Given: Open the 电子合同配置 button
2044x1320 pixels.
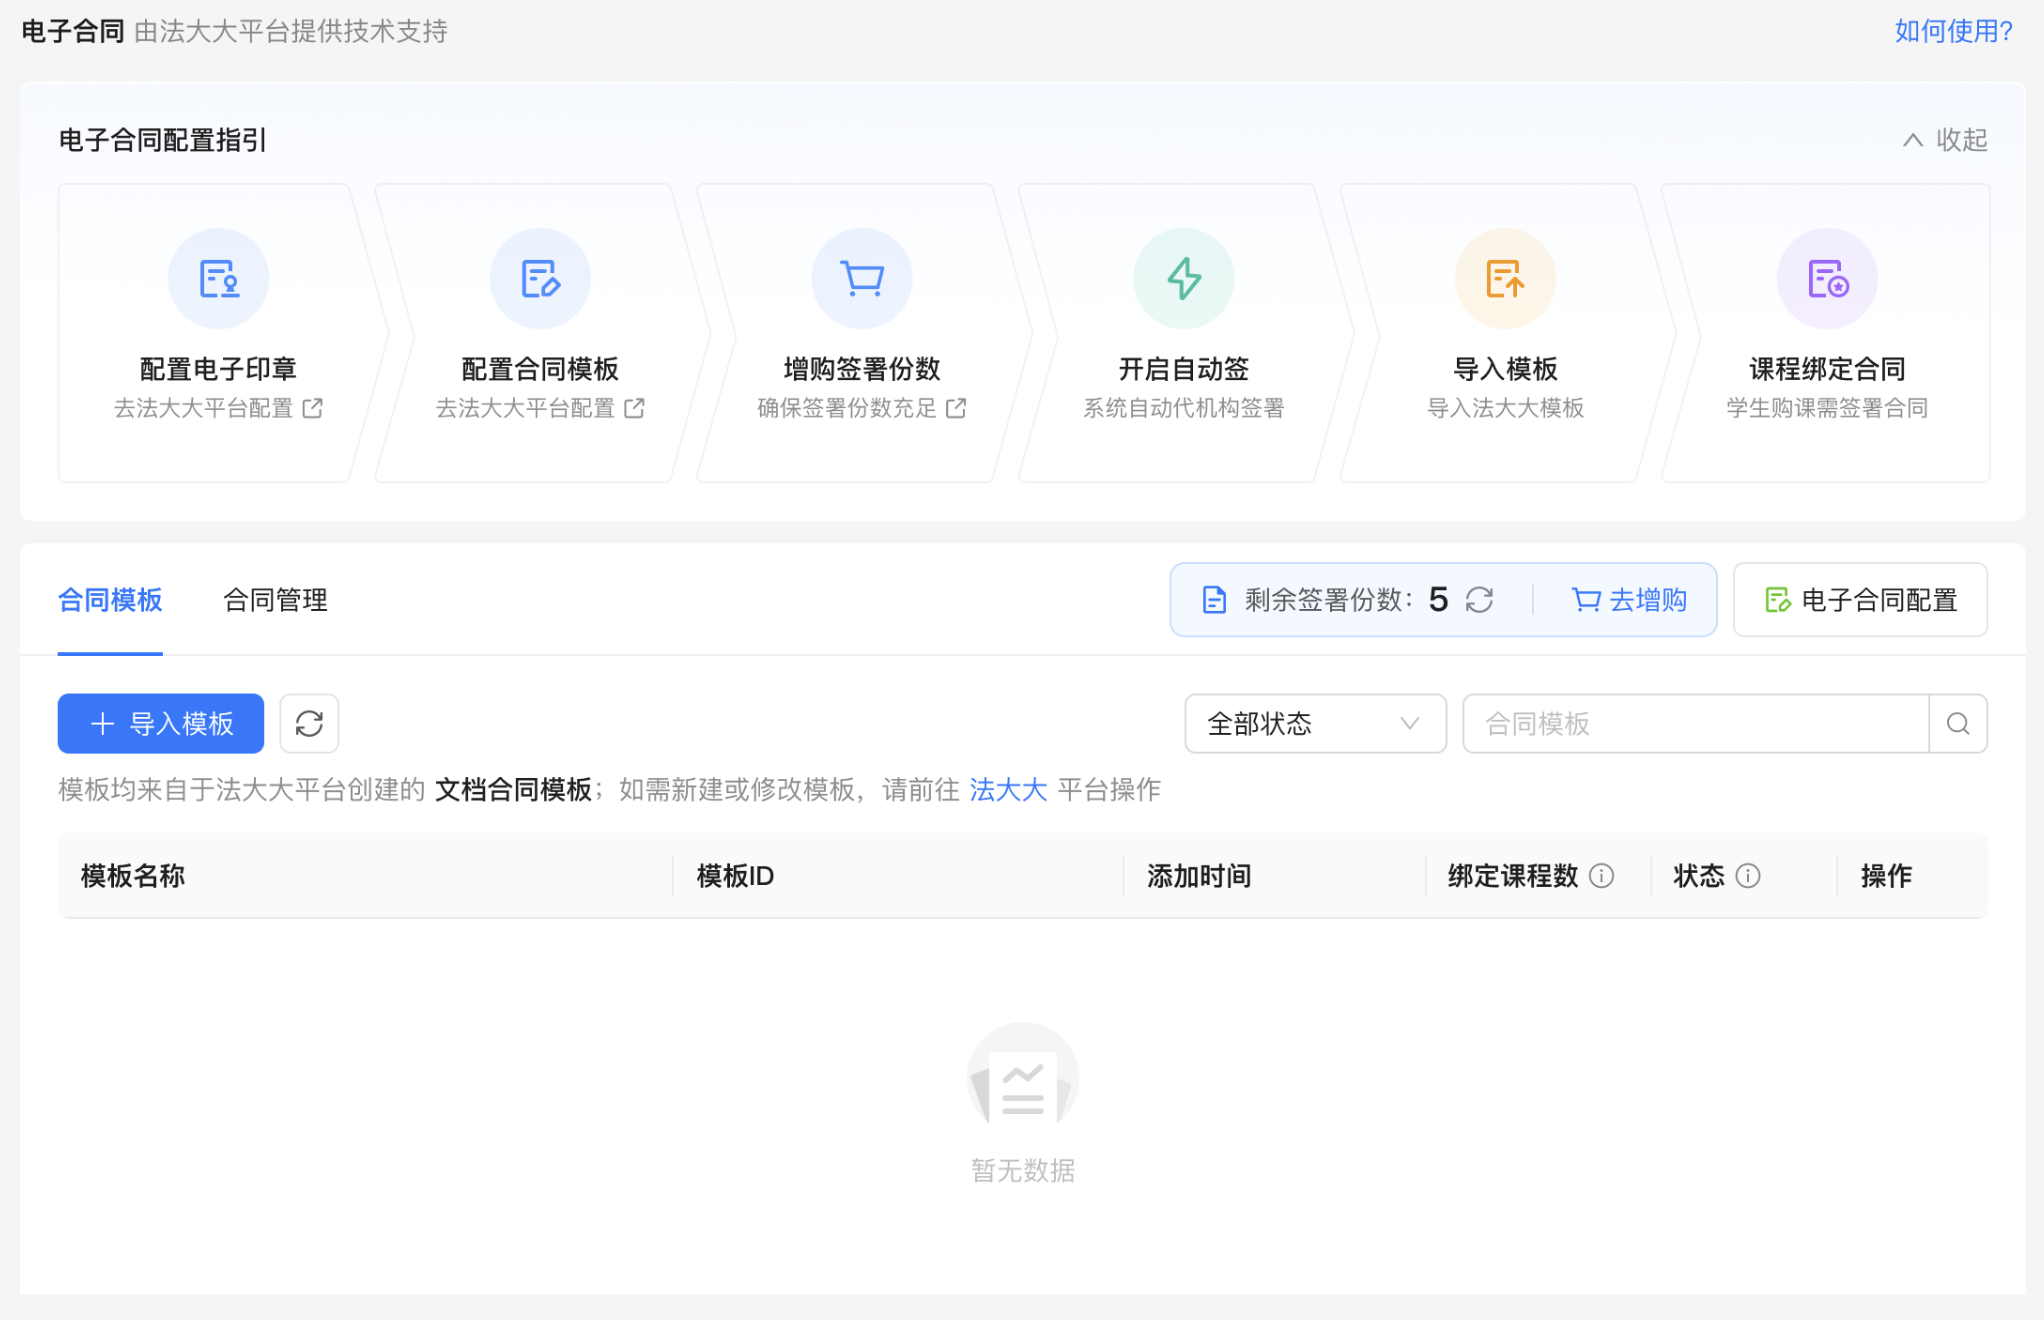Looking at the screenshot, I should click(1860, 600).
